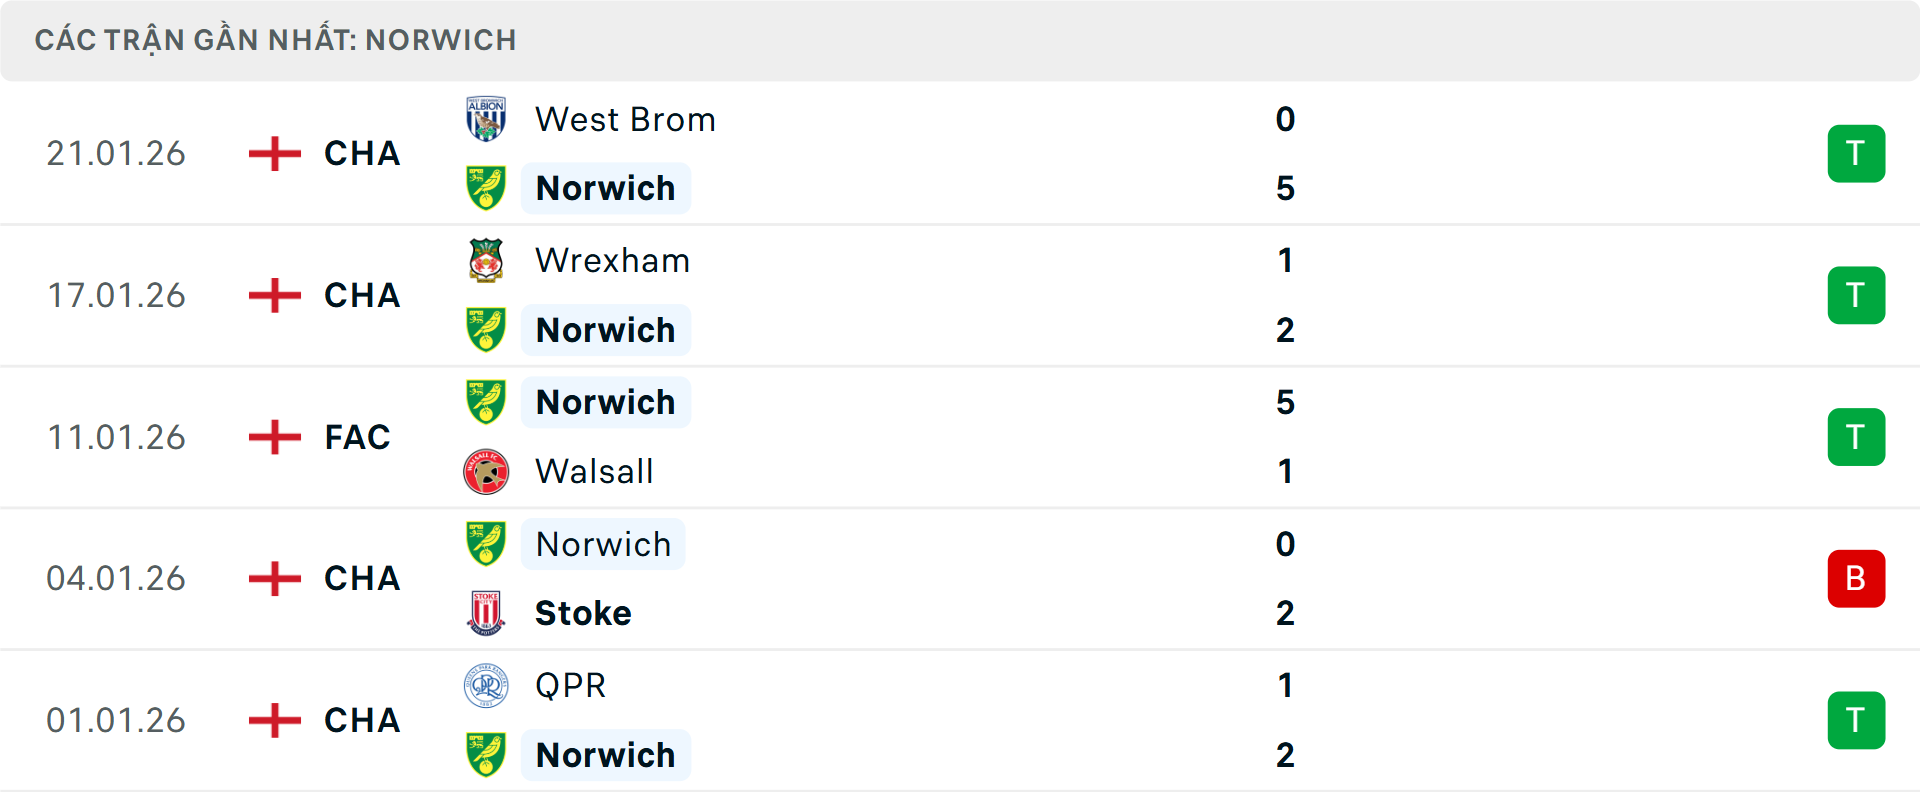Open the Stoke team link
This screenshot has height=792, width=1920.
pos(583,613)
